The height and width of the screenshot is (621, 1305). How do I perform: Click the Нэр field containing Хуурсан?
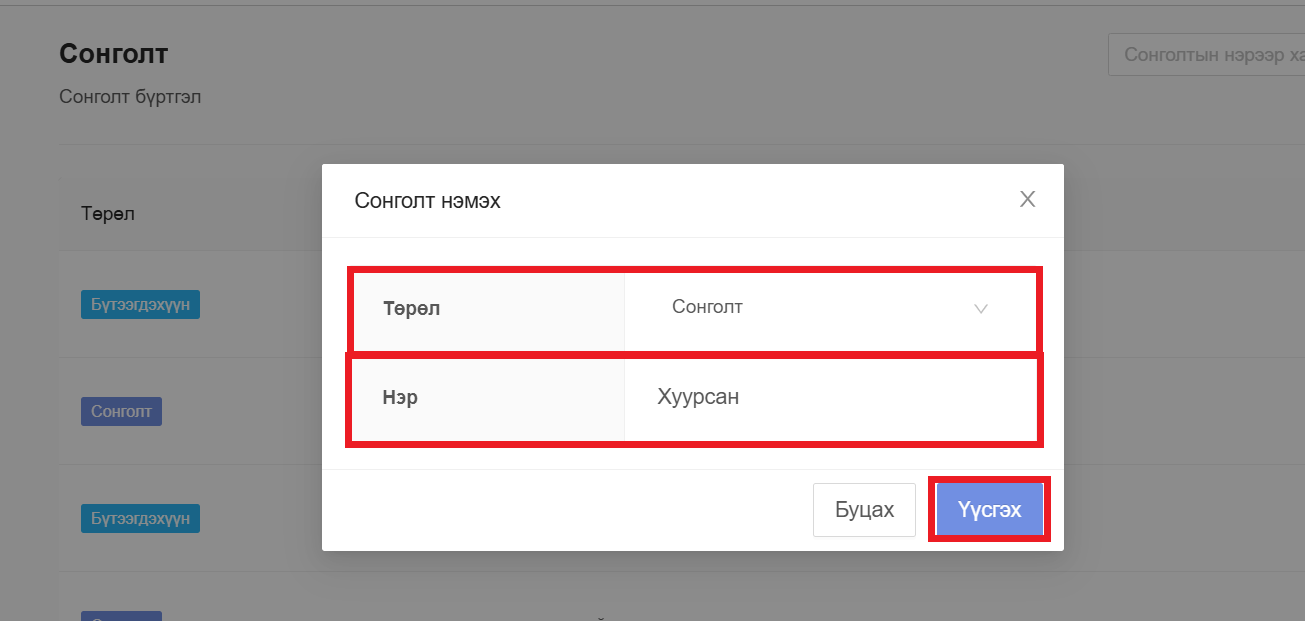click(830, 398)
